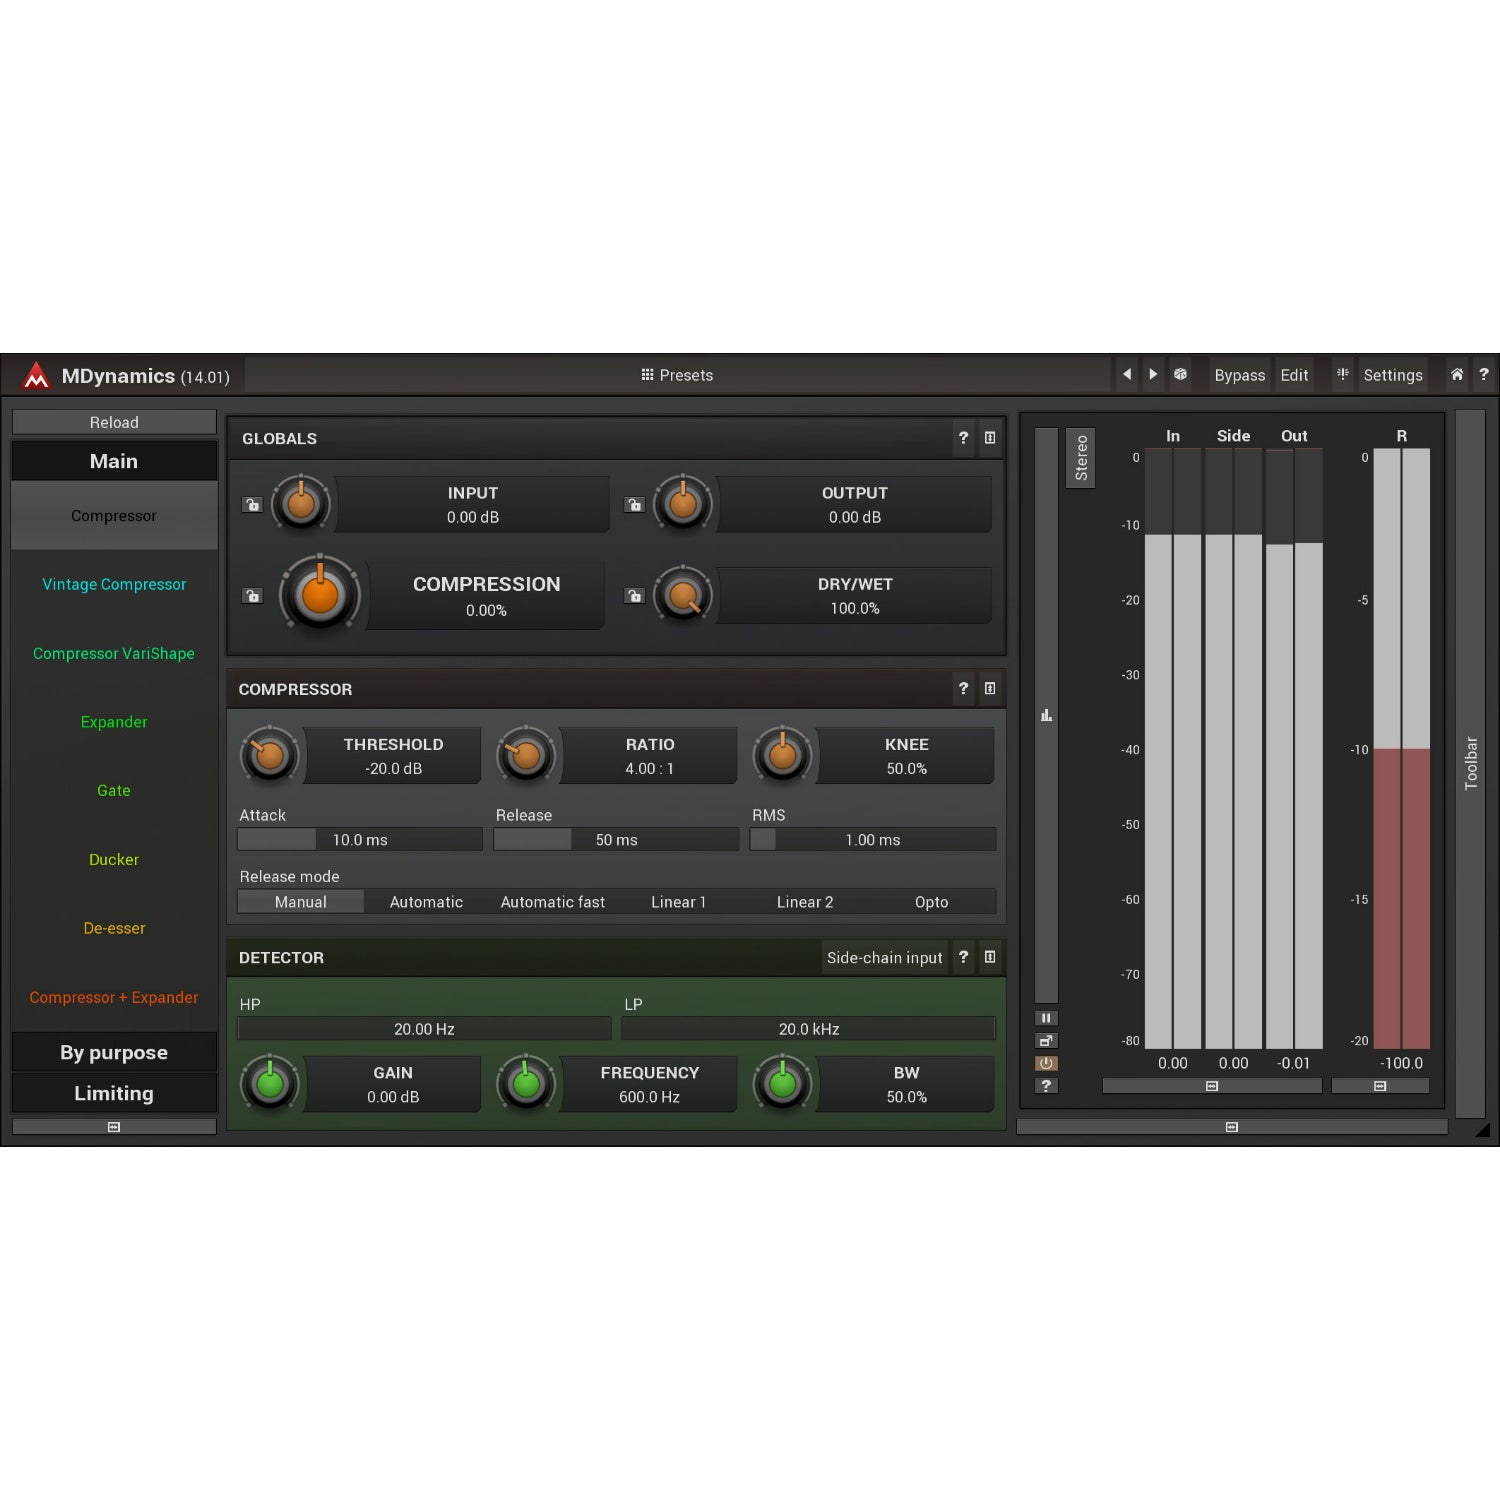
Task: Click the RATIO knob
Action: tap(526, 756)
